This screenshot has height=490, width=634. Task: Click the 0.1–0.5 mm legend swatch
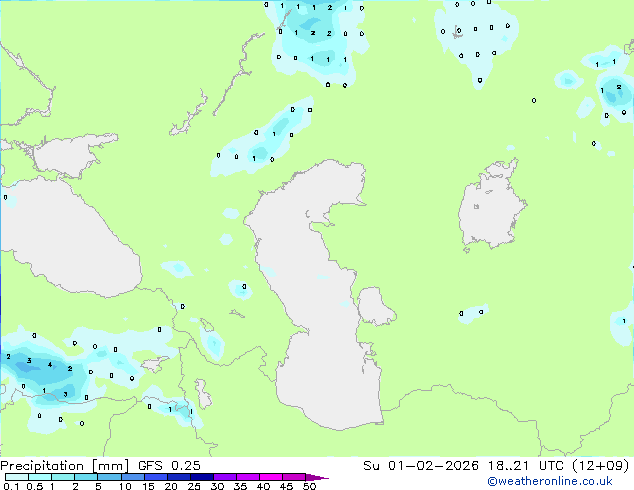[x=17, y=477]
